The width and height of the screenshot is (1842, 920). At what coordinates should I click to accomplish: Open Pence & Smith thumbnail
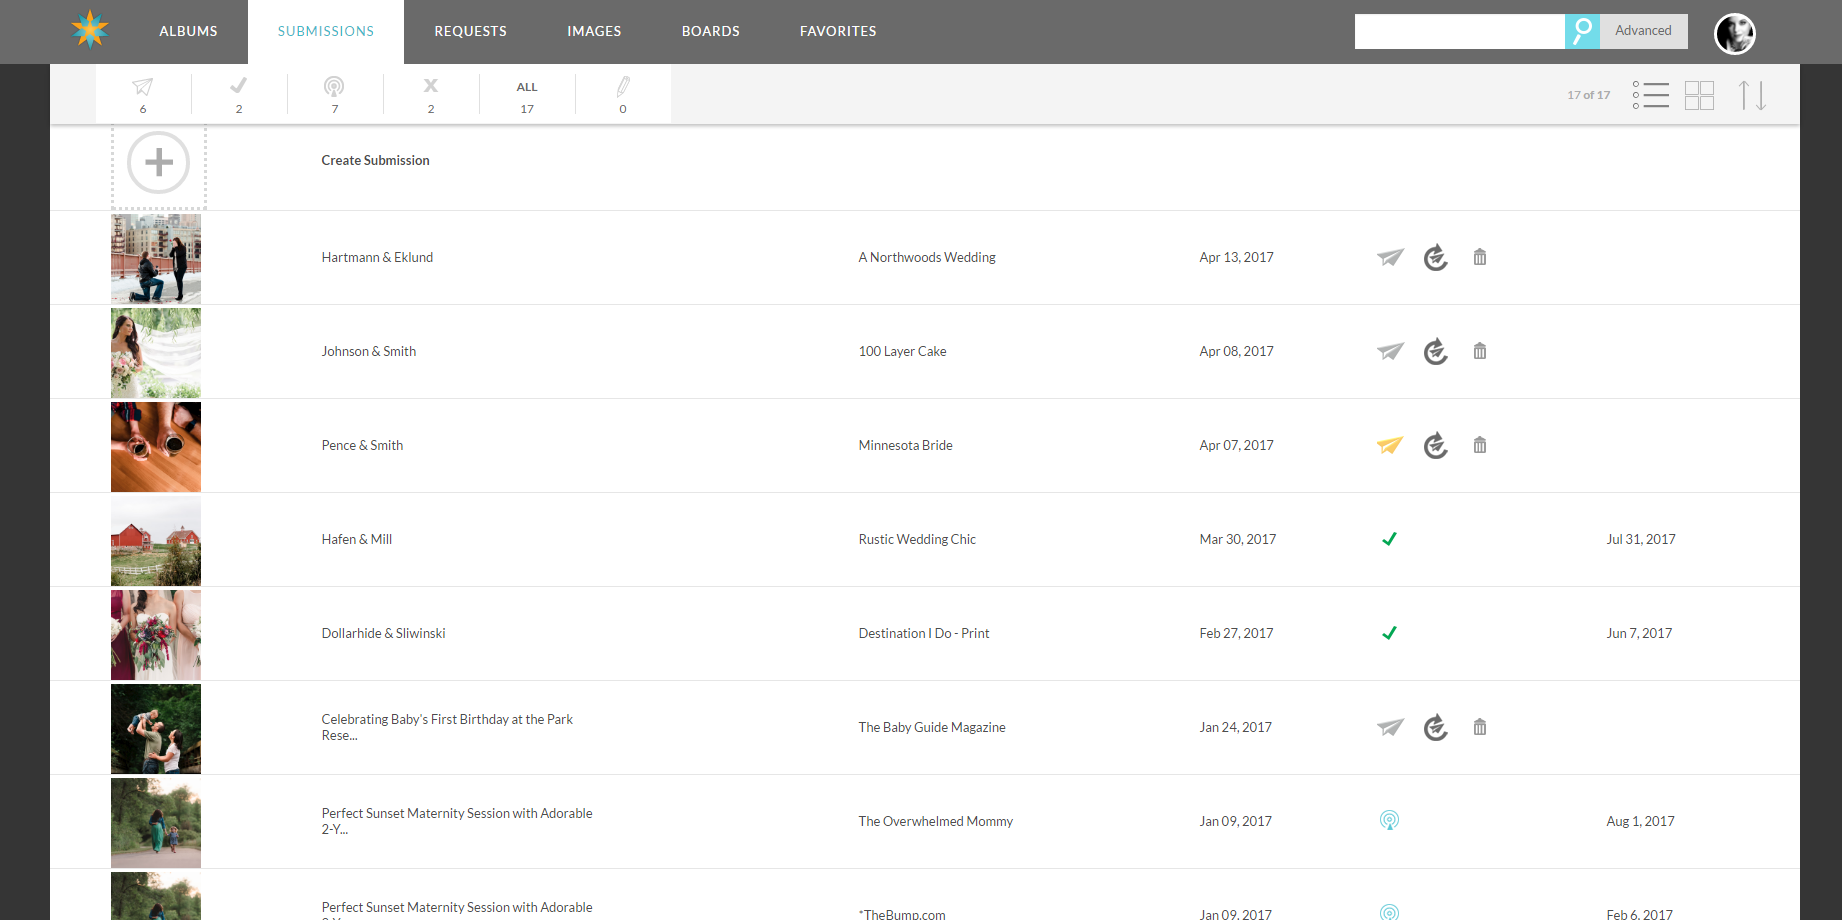(156, 447)
